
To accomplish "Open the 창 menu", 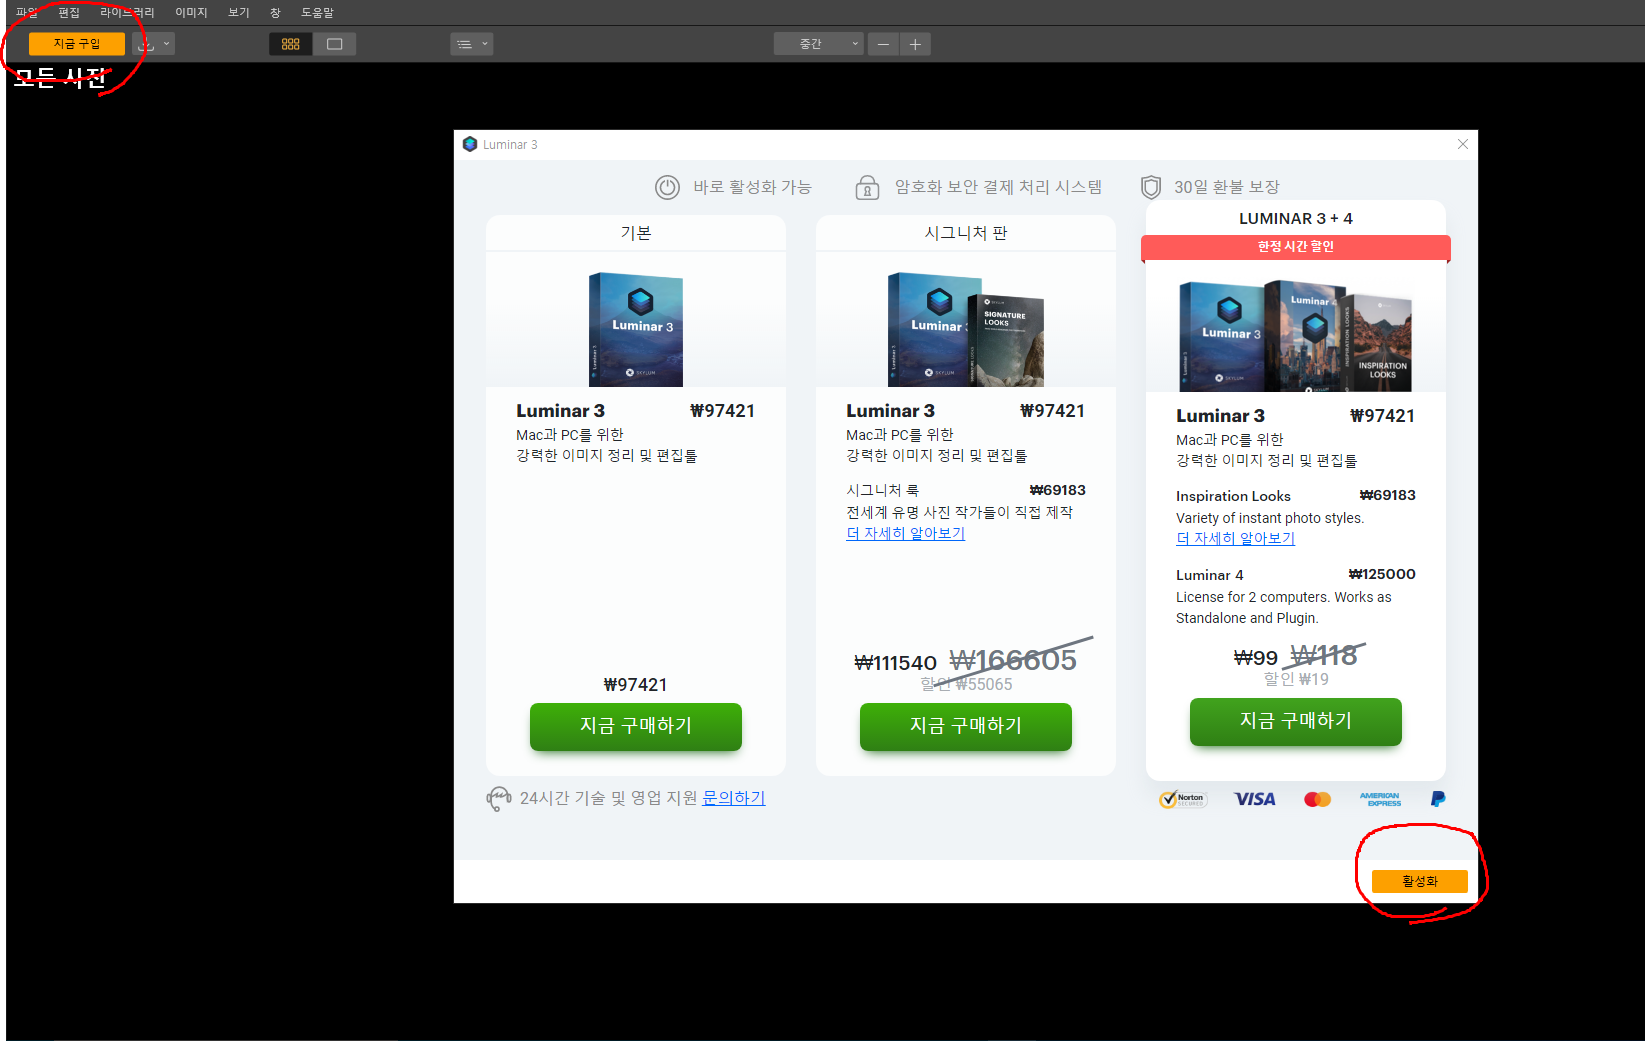I will (275, 12).
